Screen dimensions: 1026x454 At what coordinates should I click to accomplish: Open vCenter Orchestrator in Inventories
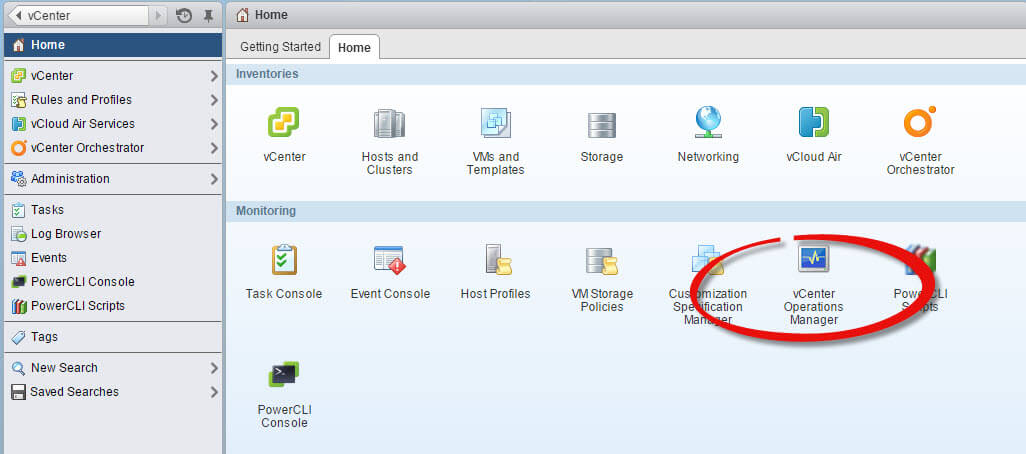point(919,122)
